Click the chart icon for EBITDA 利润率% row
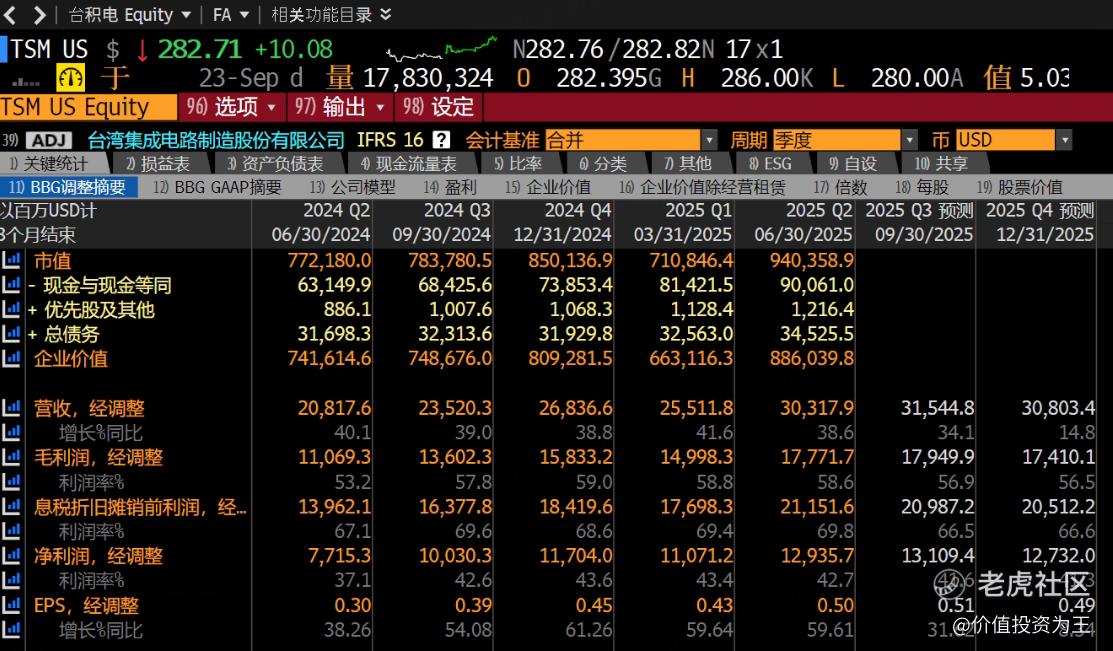The width and height of the screenshot is (1113, 651). tap(11, 531)
